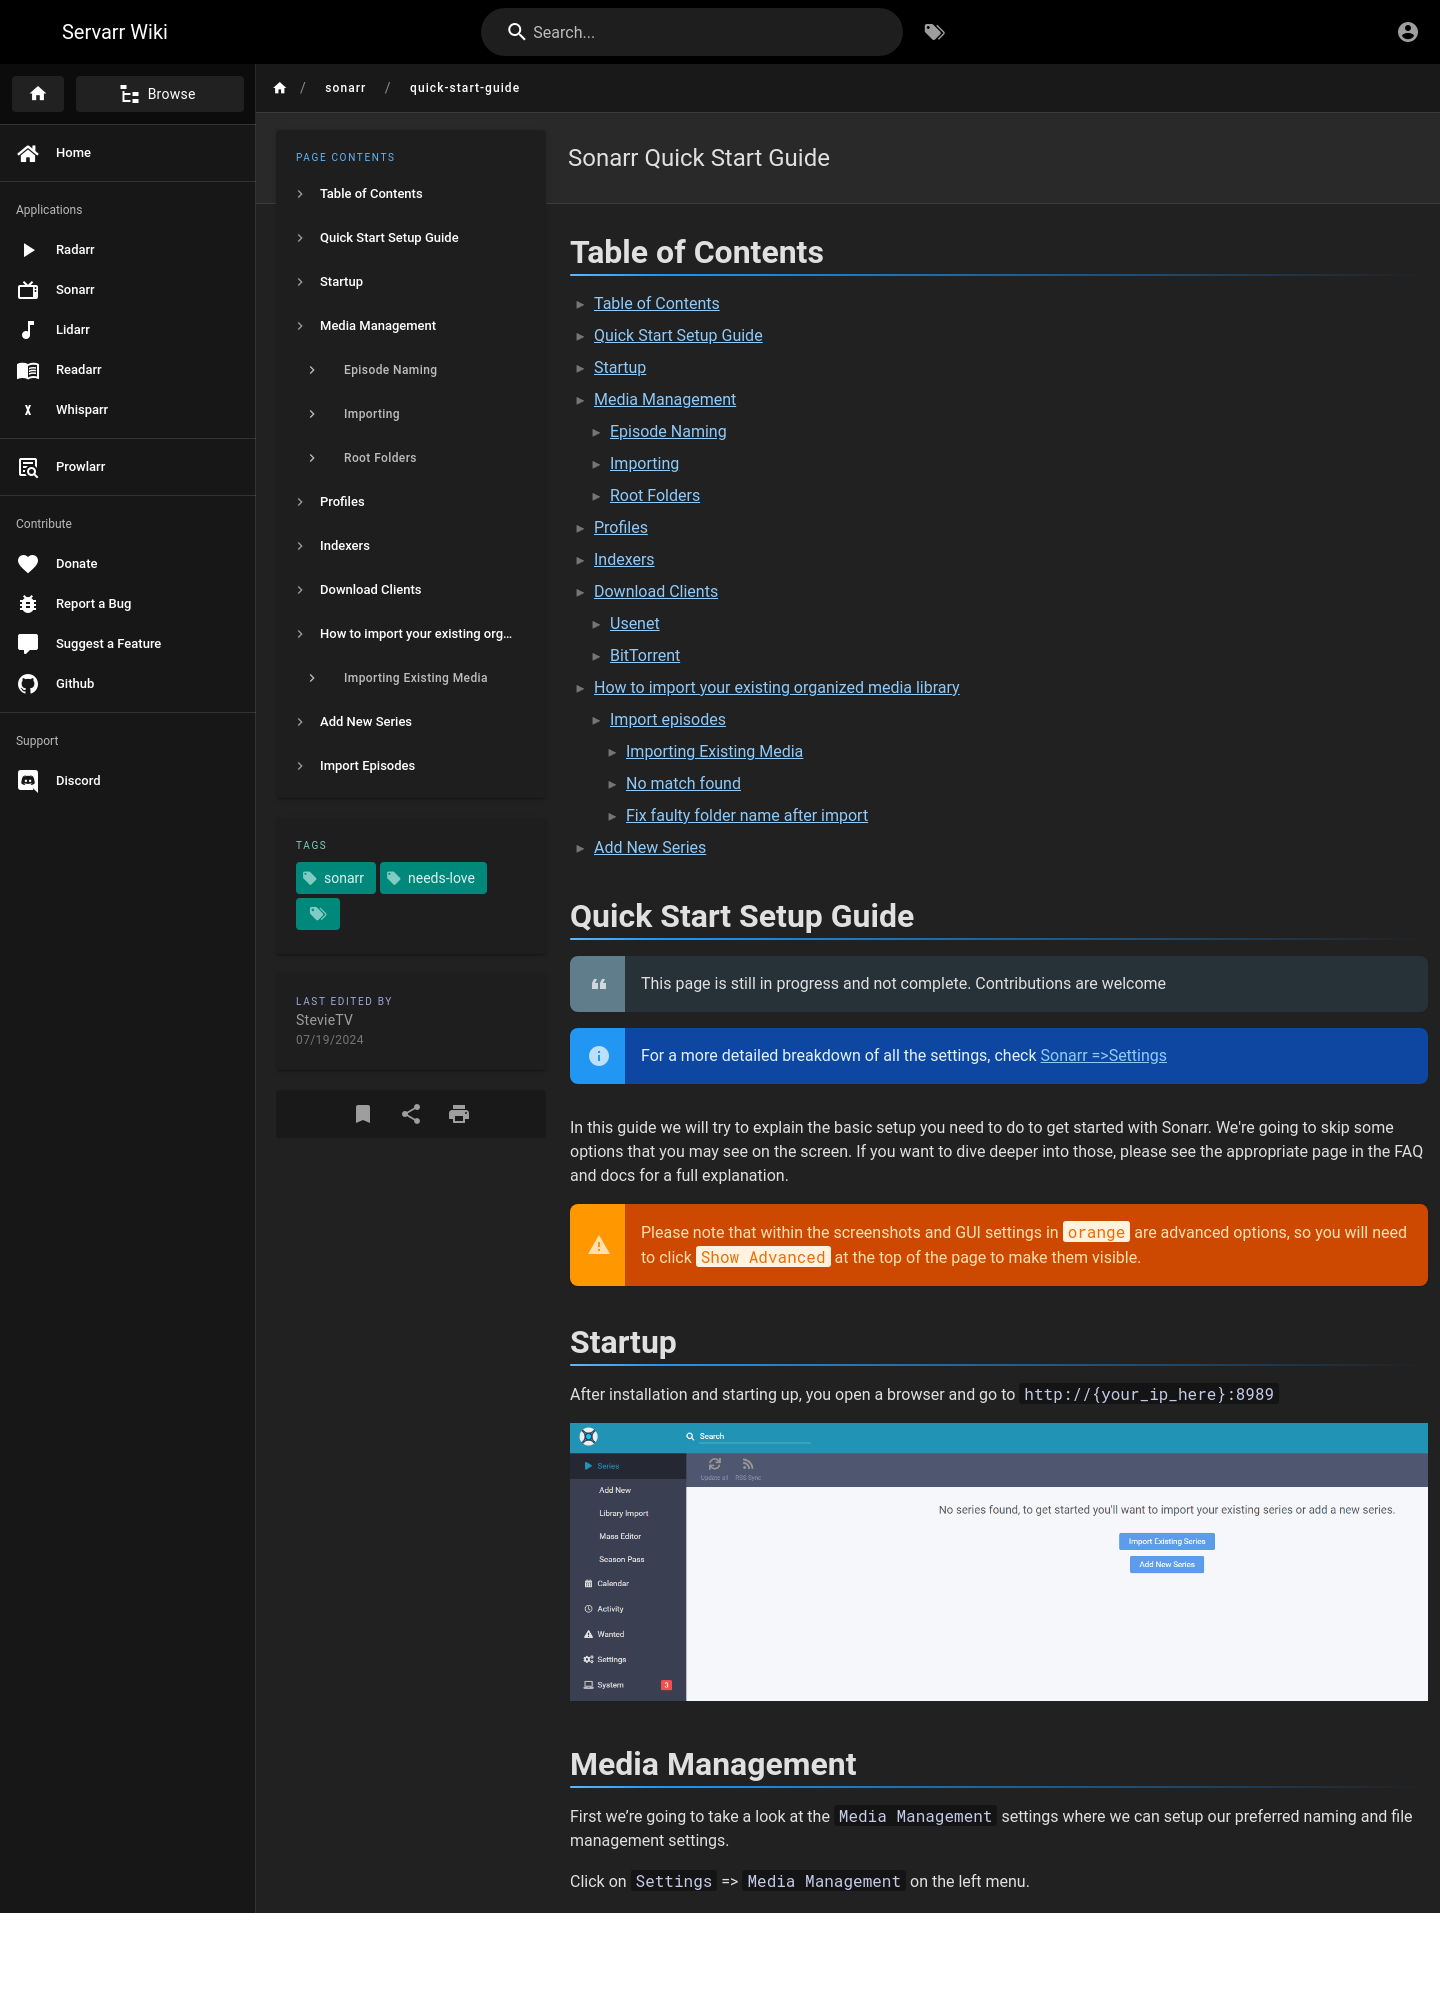Expand Startup entry in page contents
This screenshot has height=2000, width=1440.
(x=300, y=282)
